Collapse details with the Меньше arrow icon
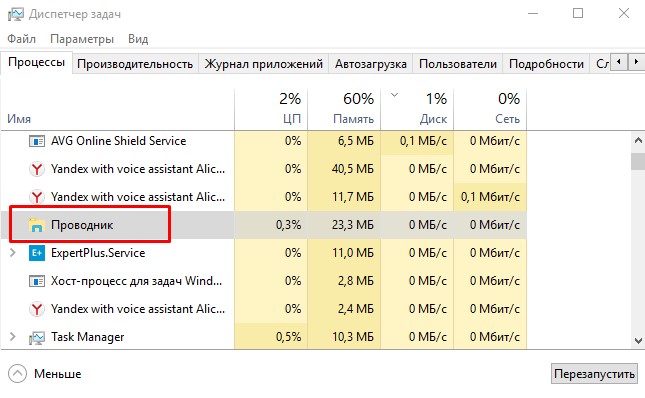This screenshot has width=645, height=398. pyautogui.click(x=17, y=374)
